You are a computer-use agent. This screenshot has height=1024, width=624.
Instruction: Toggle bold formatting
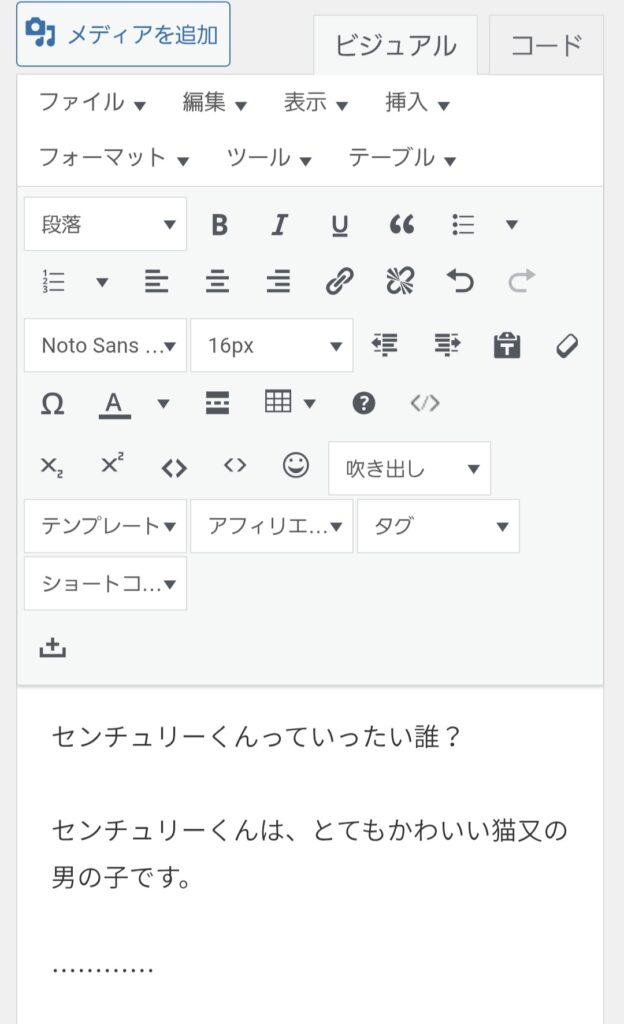click(x=220, y=225)
